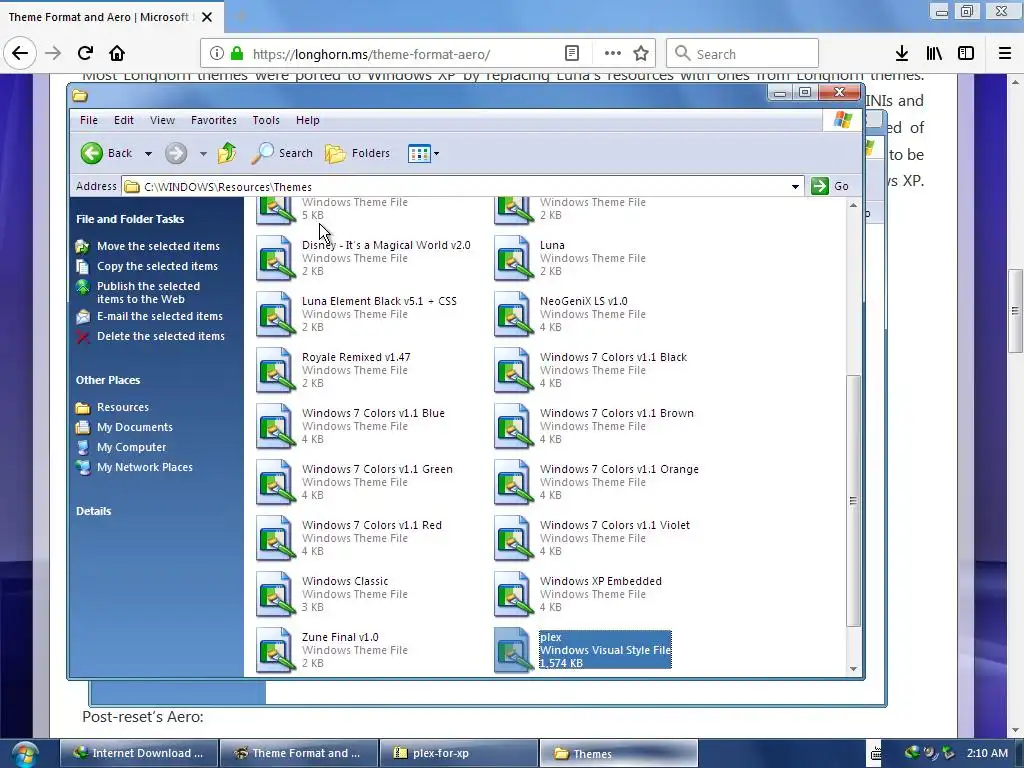
Task: Select the Zune Final v1.0 theme icon
Action: pos(275,651)
